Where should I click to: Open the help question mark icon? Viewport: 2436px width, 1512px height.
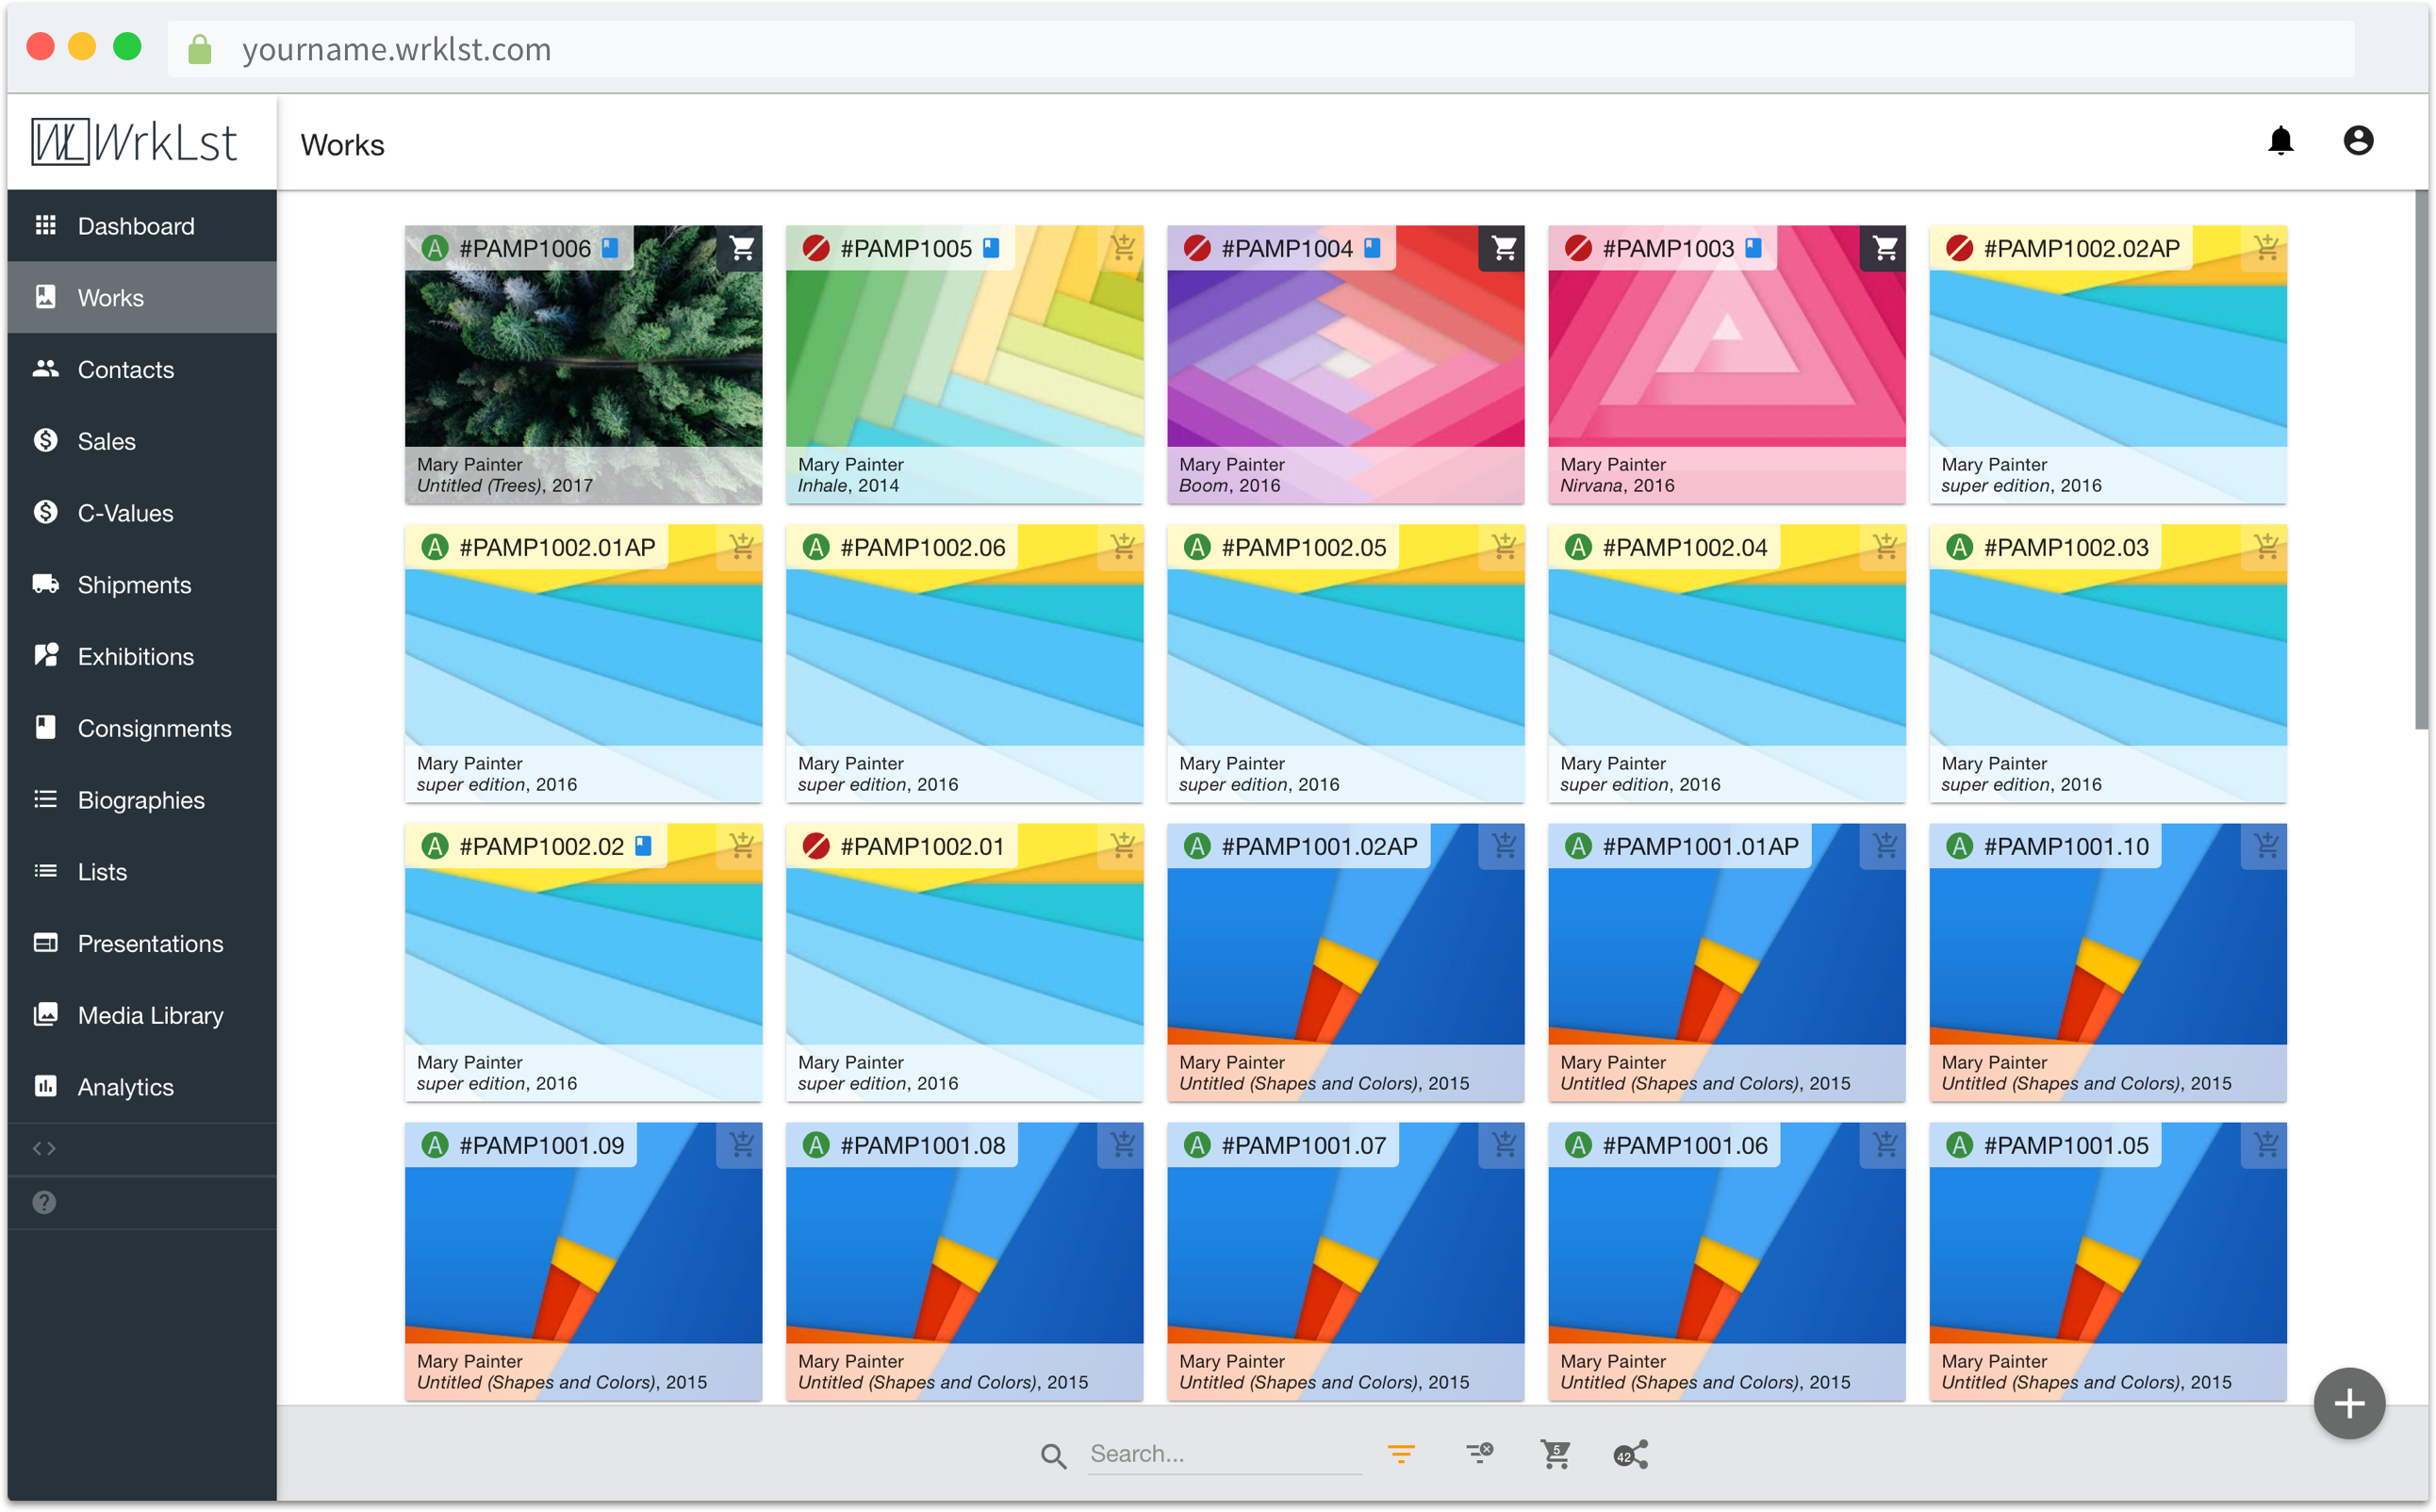click(x=44, y=1202)
